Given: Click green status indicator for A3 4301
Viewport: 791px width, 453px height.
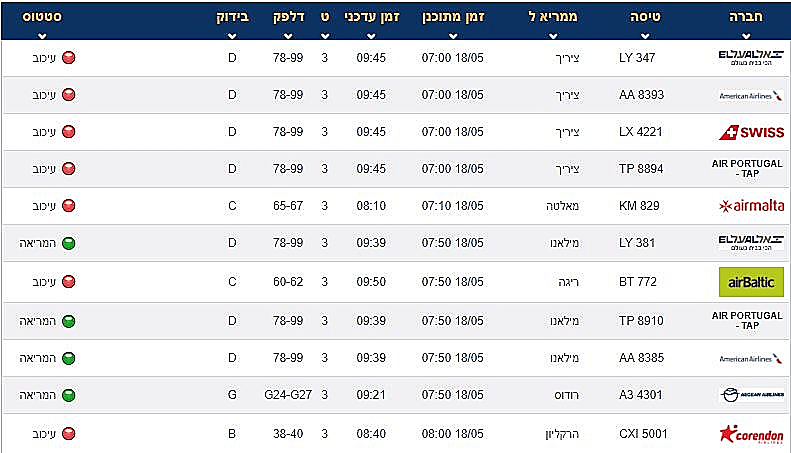Looking at the screenshot, I should (69, 395).
